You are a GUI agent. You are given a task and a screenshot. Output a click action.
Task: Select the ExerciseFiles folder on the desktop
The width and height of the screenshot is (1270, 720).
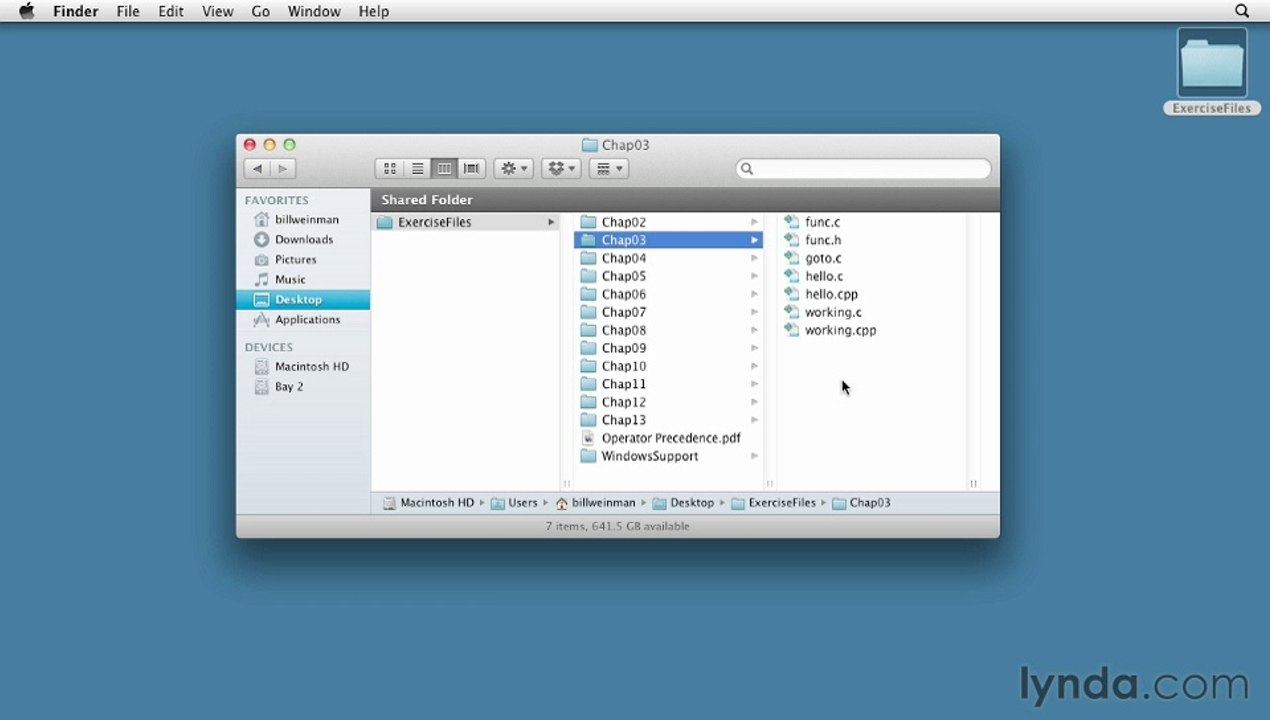(1212, 70)
